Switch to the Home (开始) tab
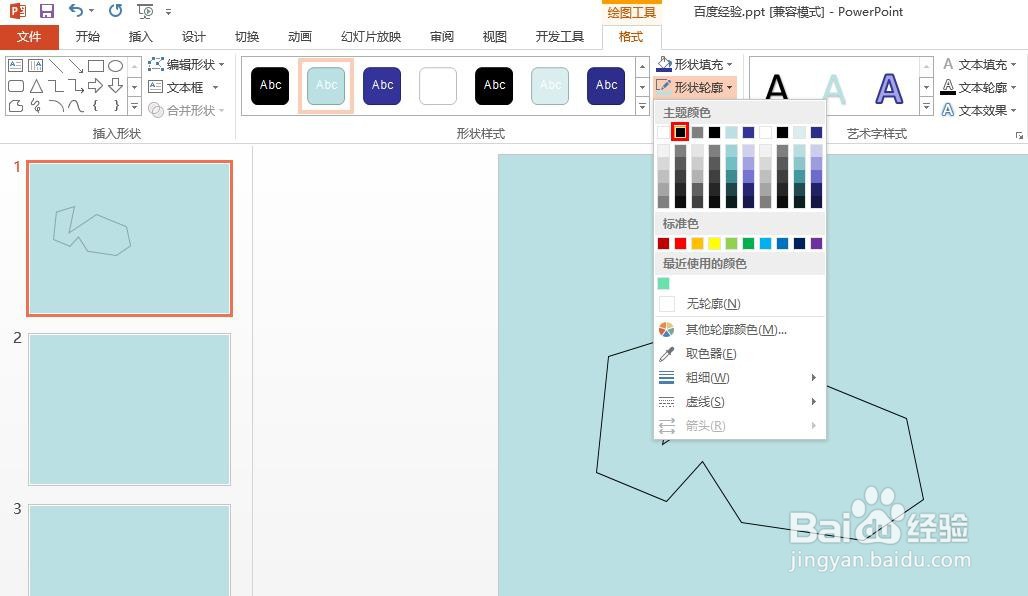The image size is (1028, 596). (87, 37)
